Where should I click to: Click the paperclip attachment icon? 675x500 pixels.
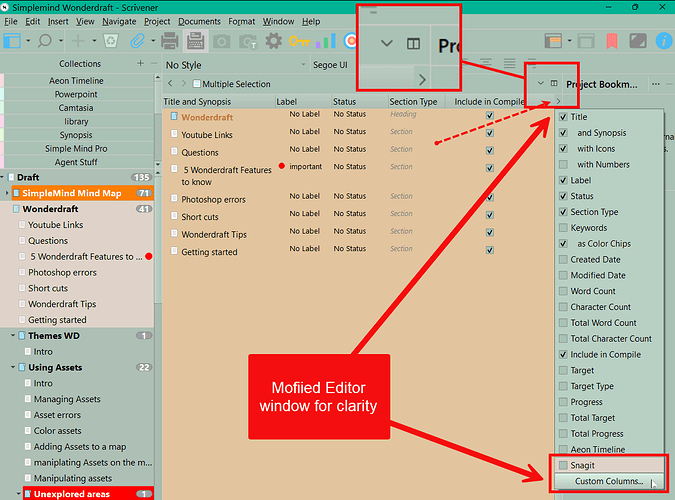coord(137,42)
